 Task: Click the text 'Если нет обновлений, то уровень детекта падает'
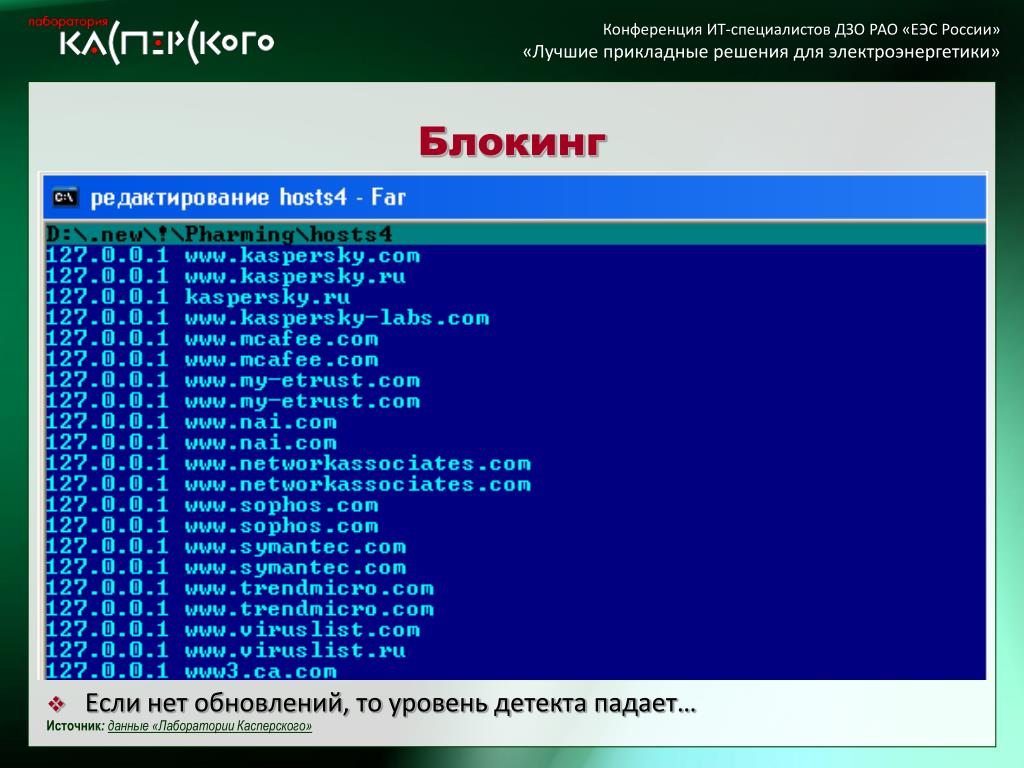pos(391,703)
